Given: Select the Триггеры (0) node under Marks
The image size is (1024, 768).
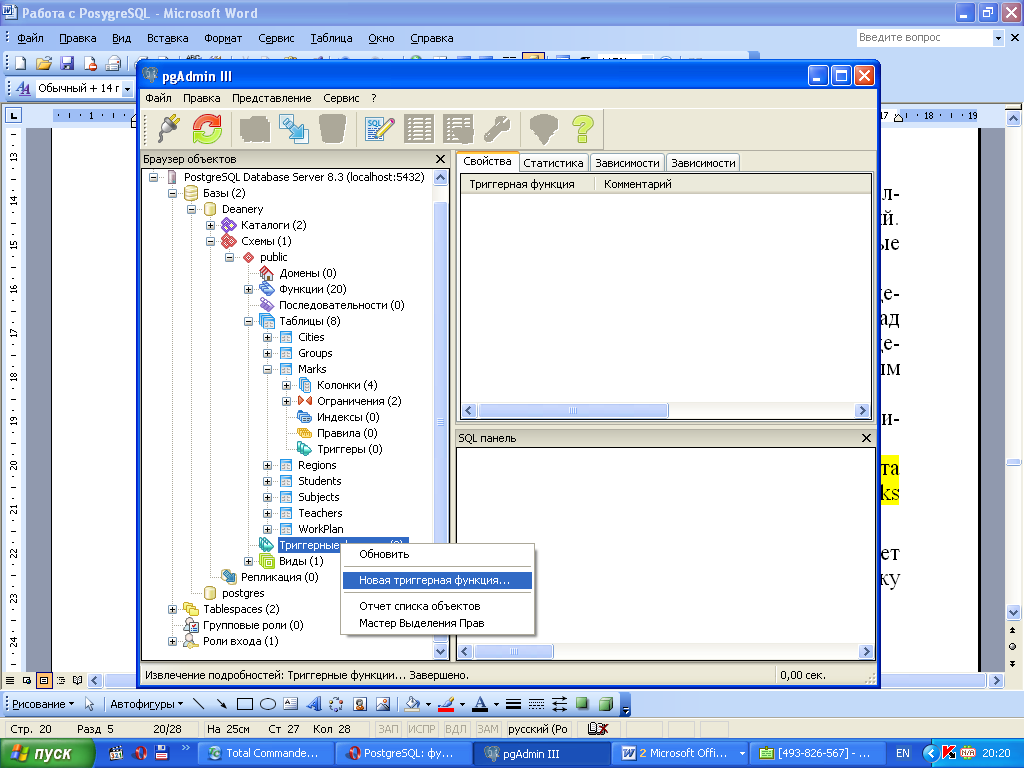Looking at the screenshot, I should coord(349,449).
